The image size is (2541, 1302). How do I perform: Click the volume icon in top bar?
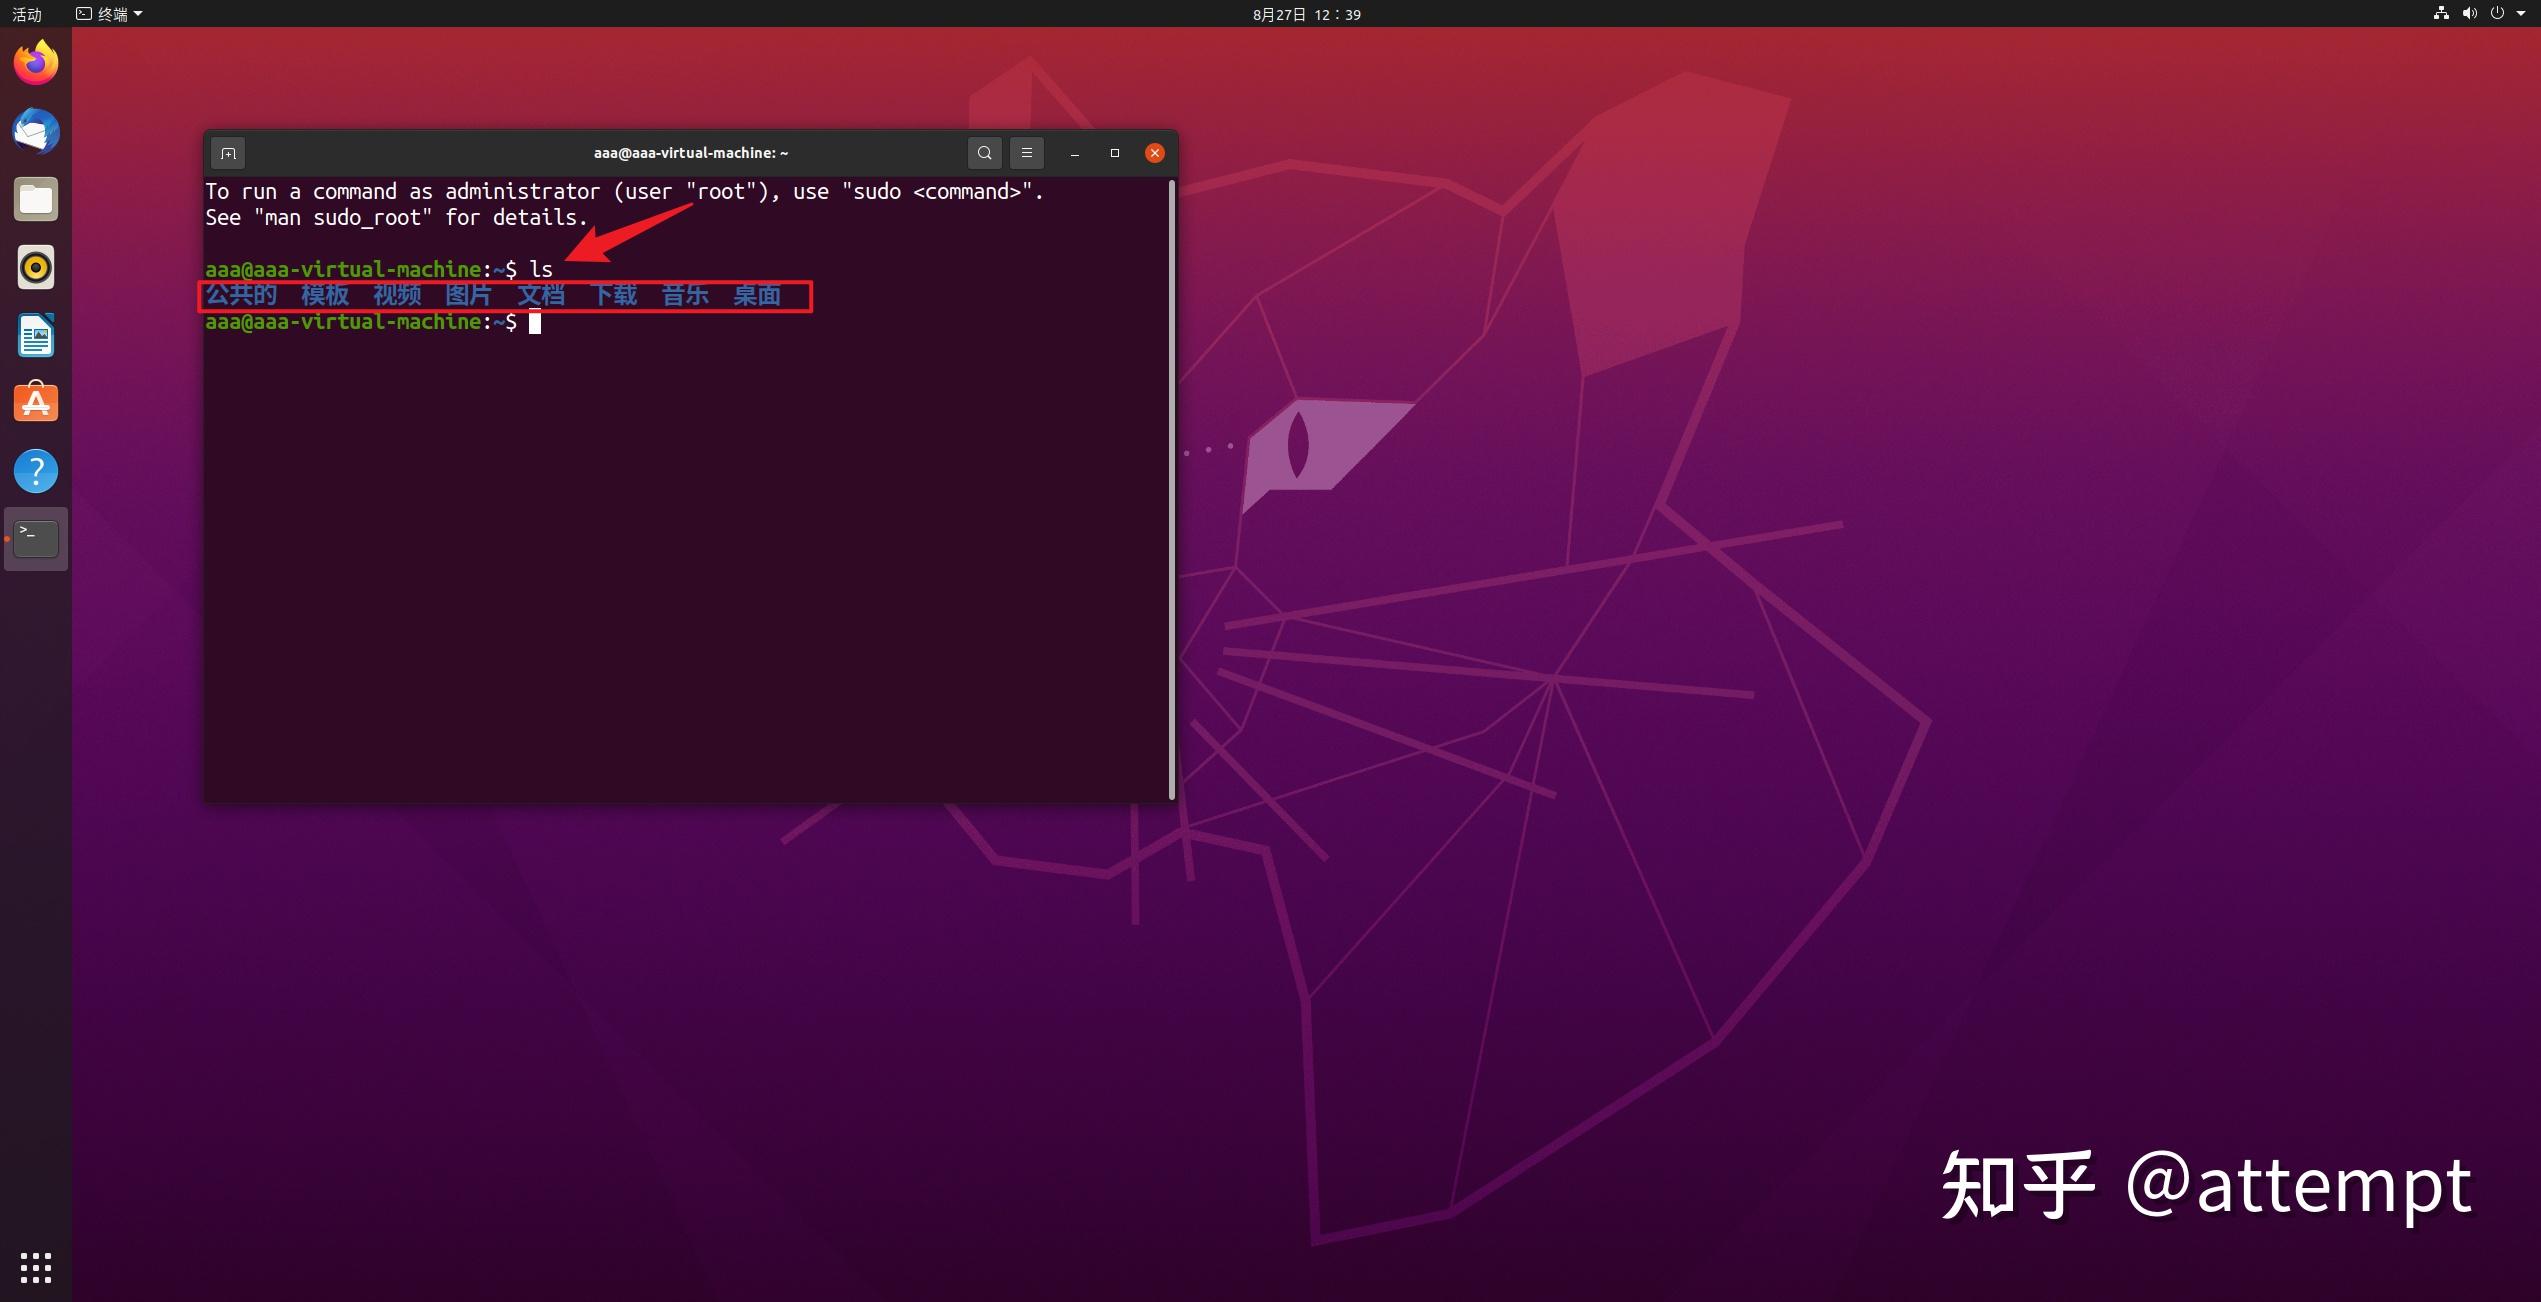click(2469, 14)
